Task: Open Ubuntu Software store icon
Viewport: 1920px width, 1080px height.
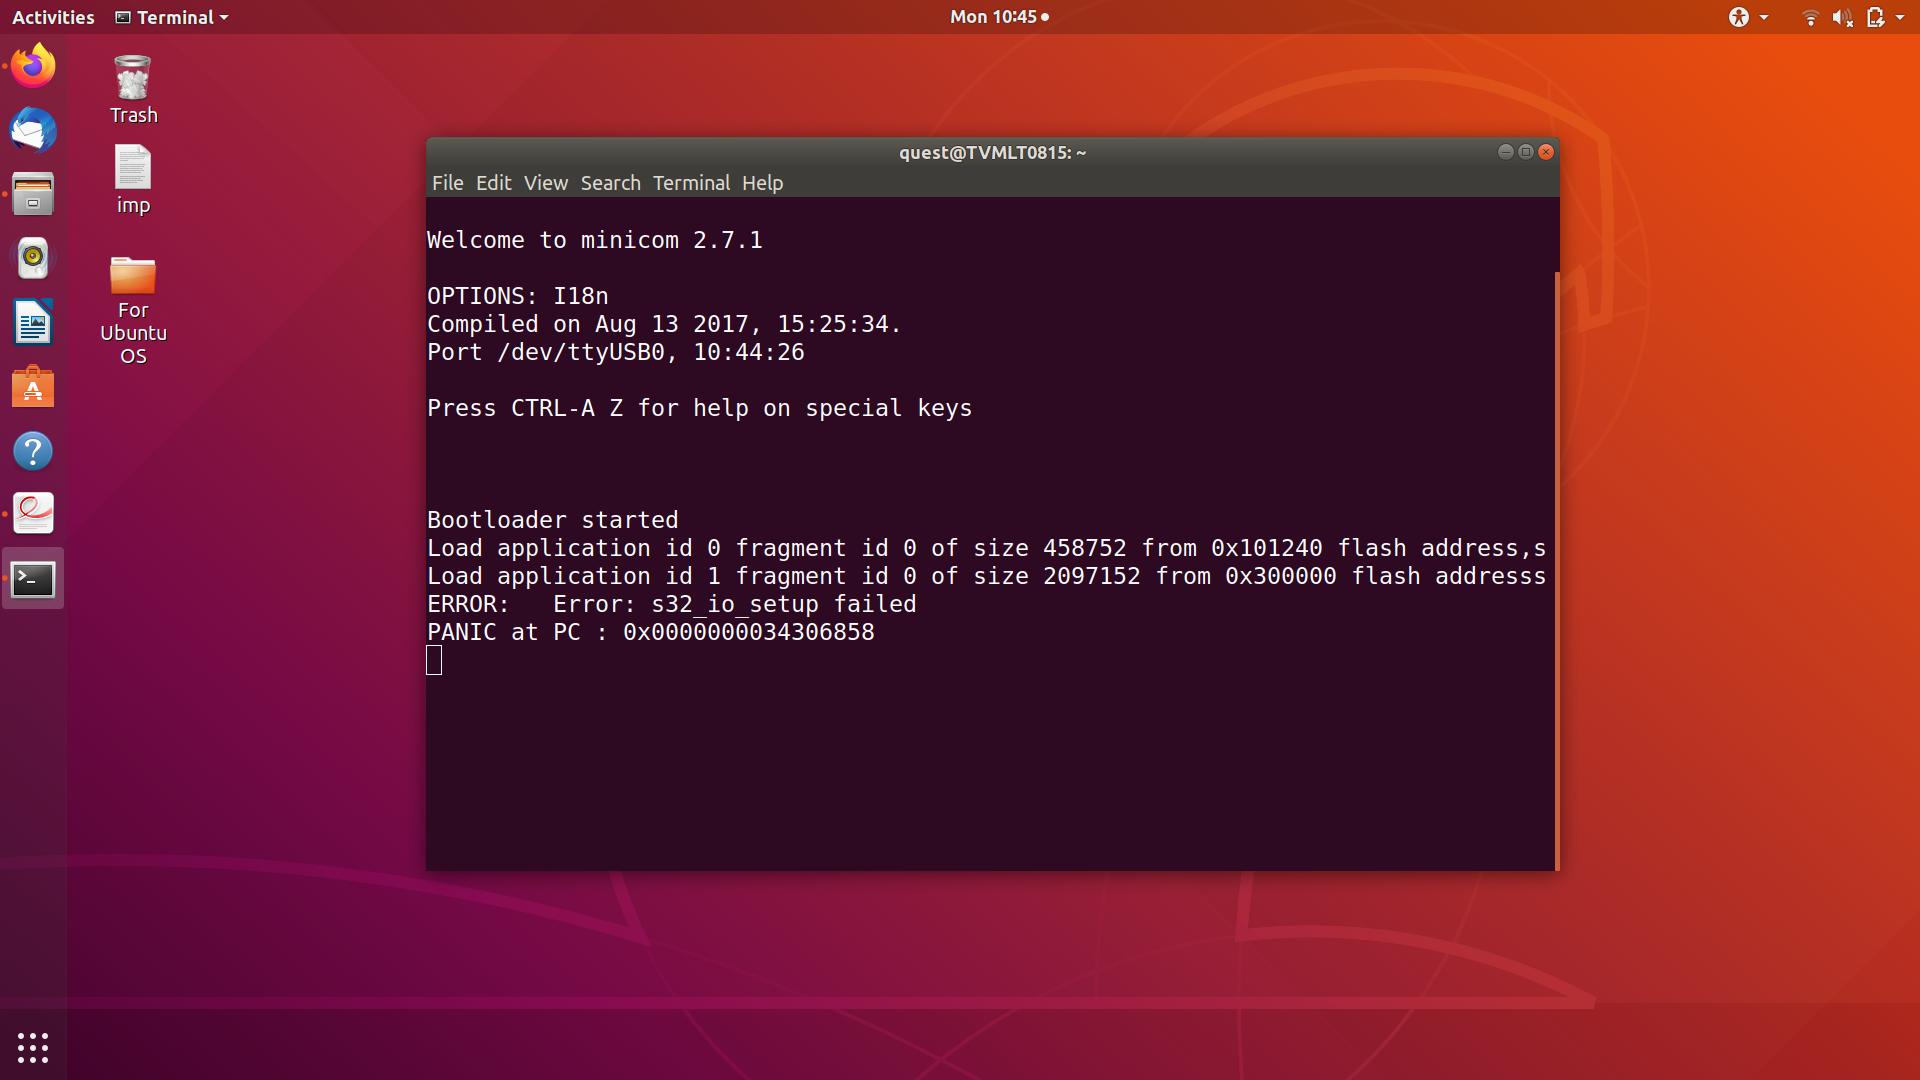Action: point(33,387)
